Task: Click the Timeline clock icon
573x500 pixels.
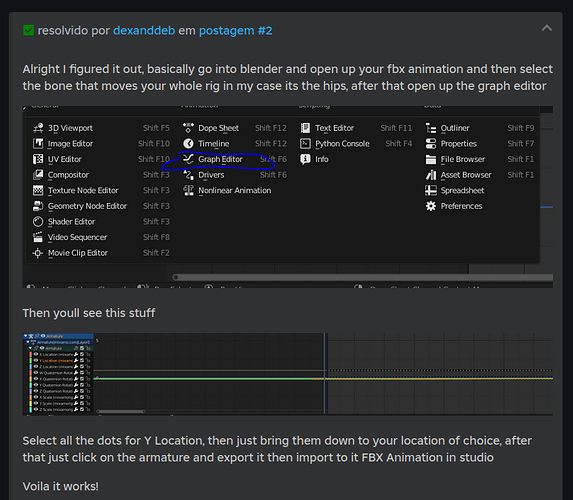Action: [188, 143]
